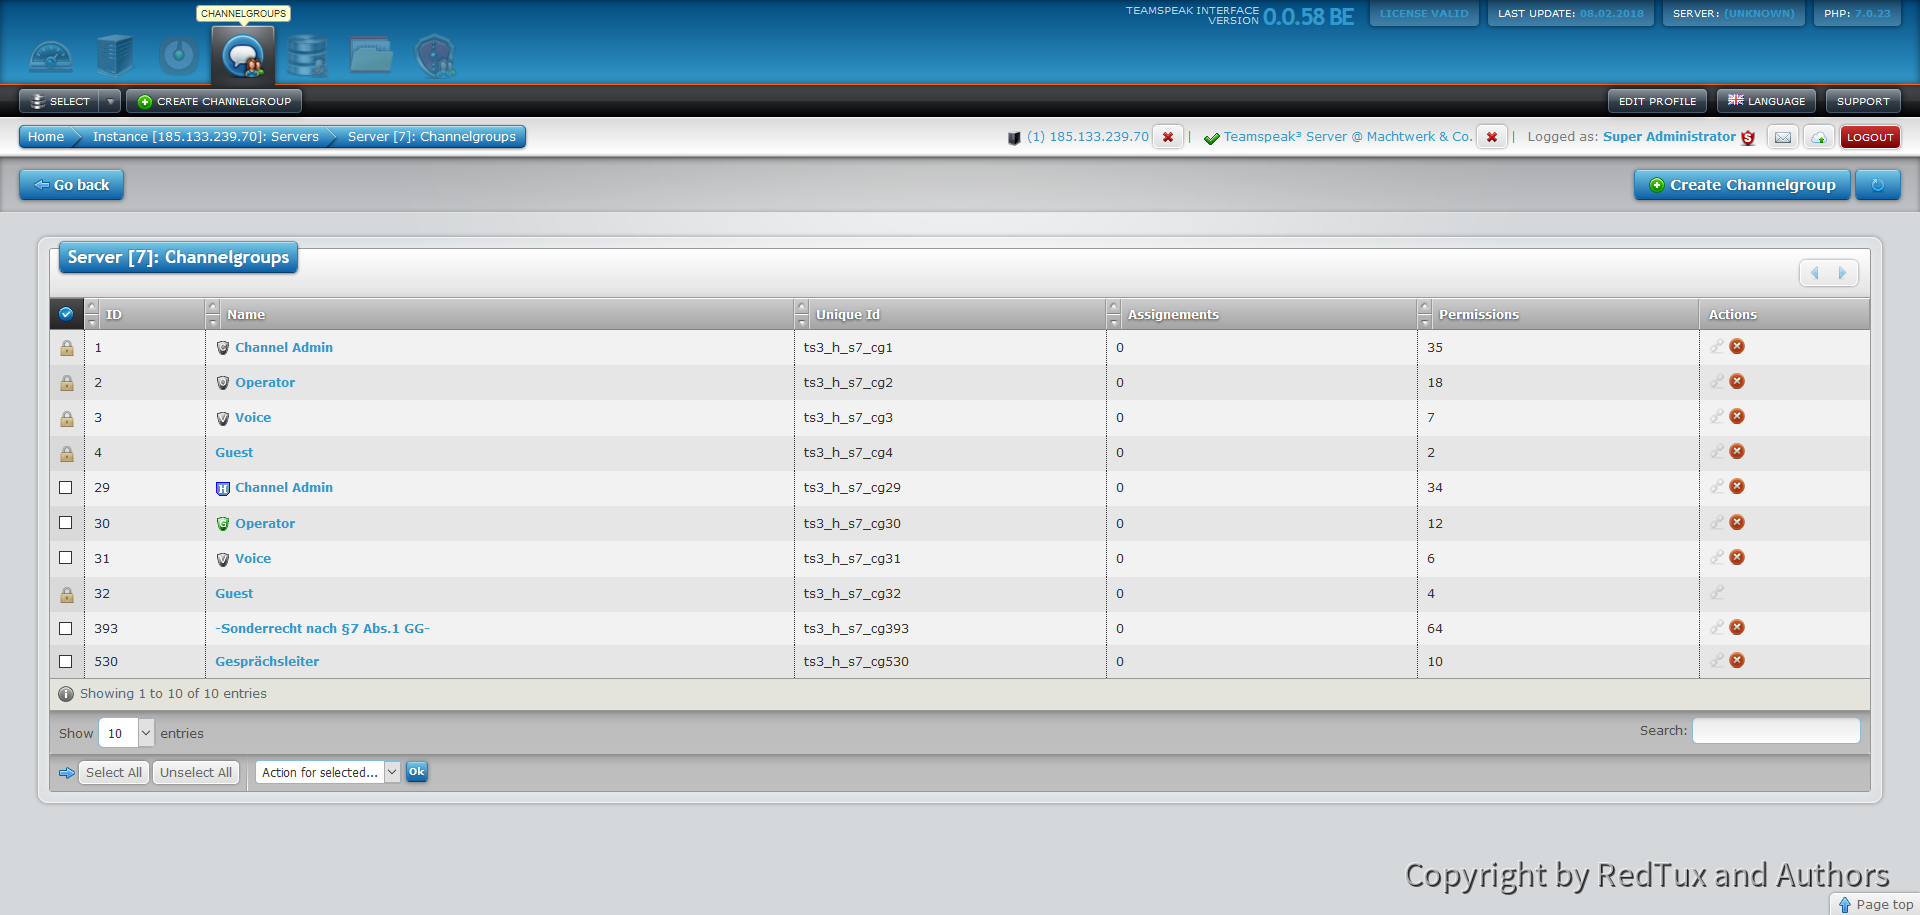This screenshot has height=915, width=1920.
Task: Navigate to Home breadcrumb
Action: pos(46,137)
